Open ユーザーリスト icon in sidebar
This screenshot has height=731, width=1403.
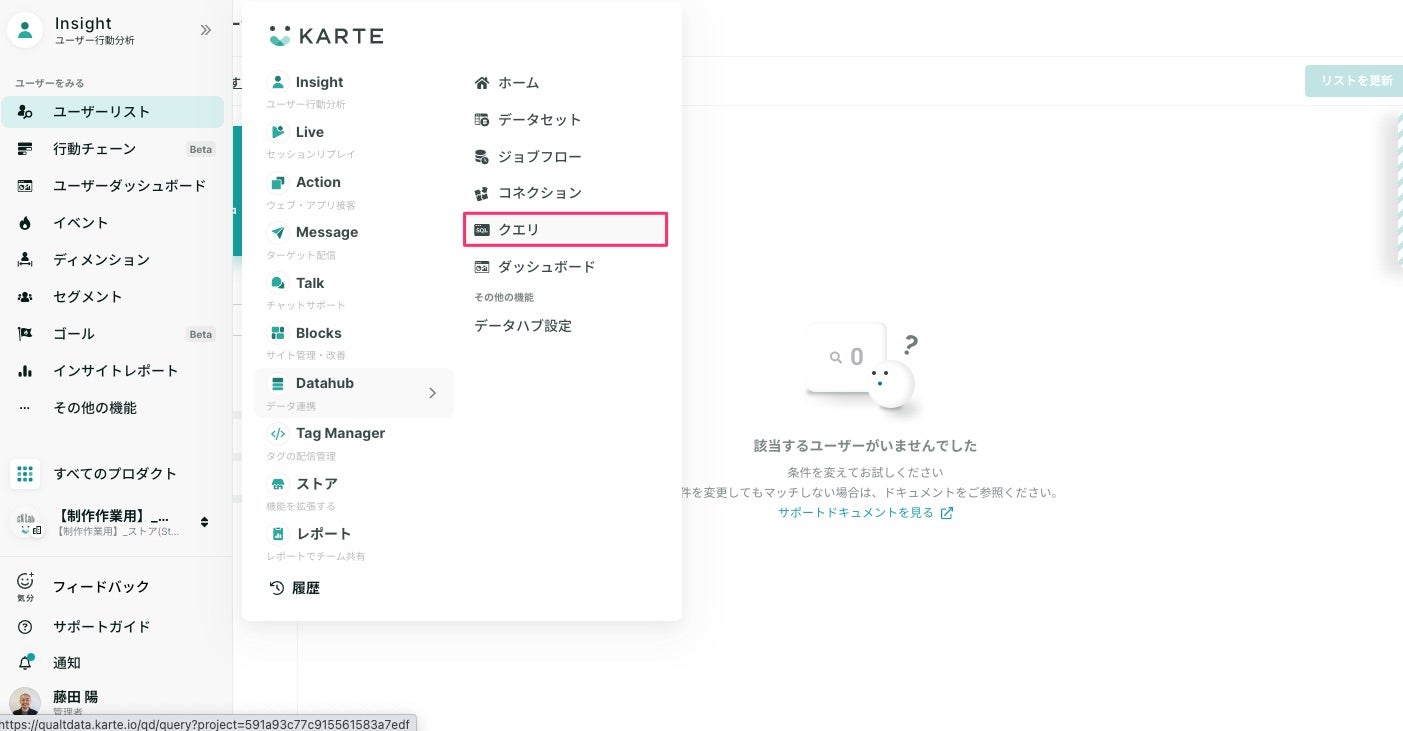26,112
